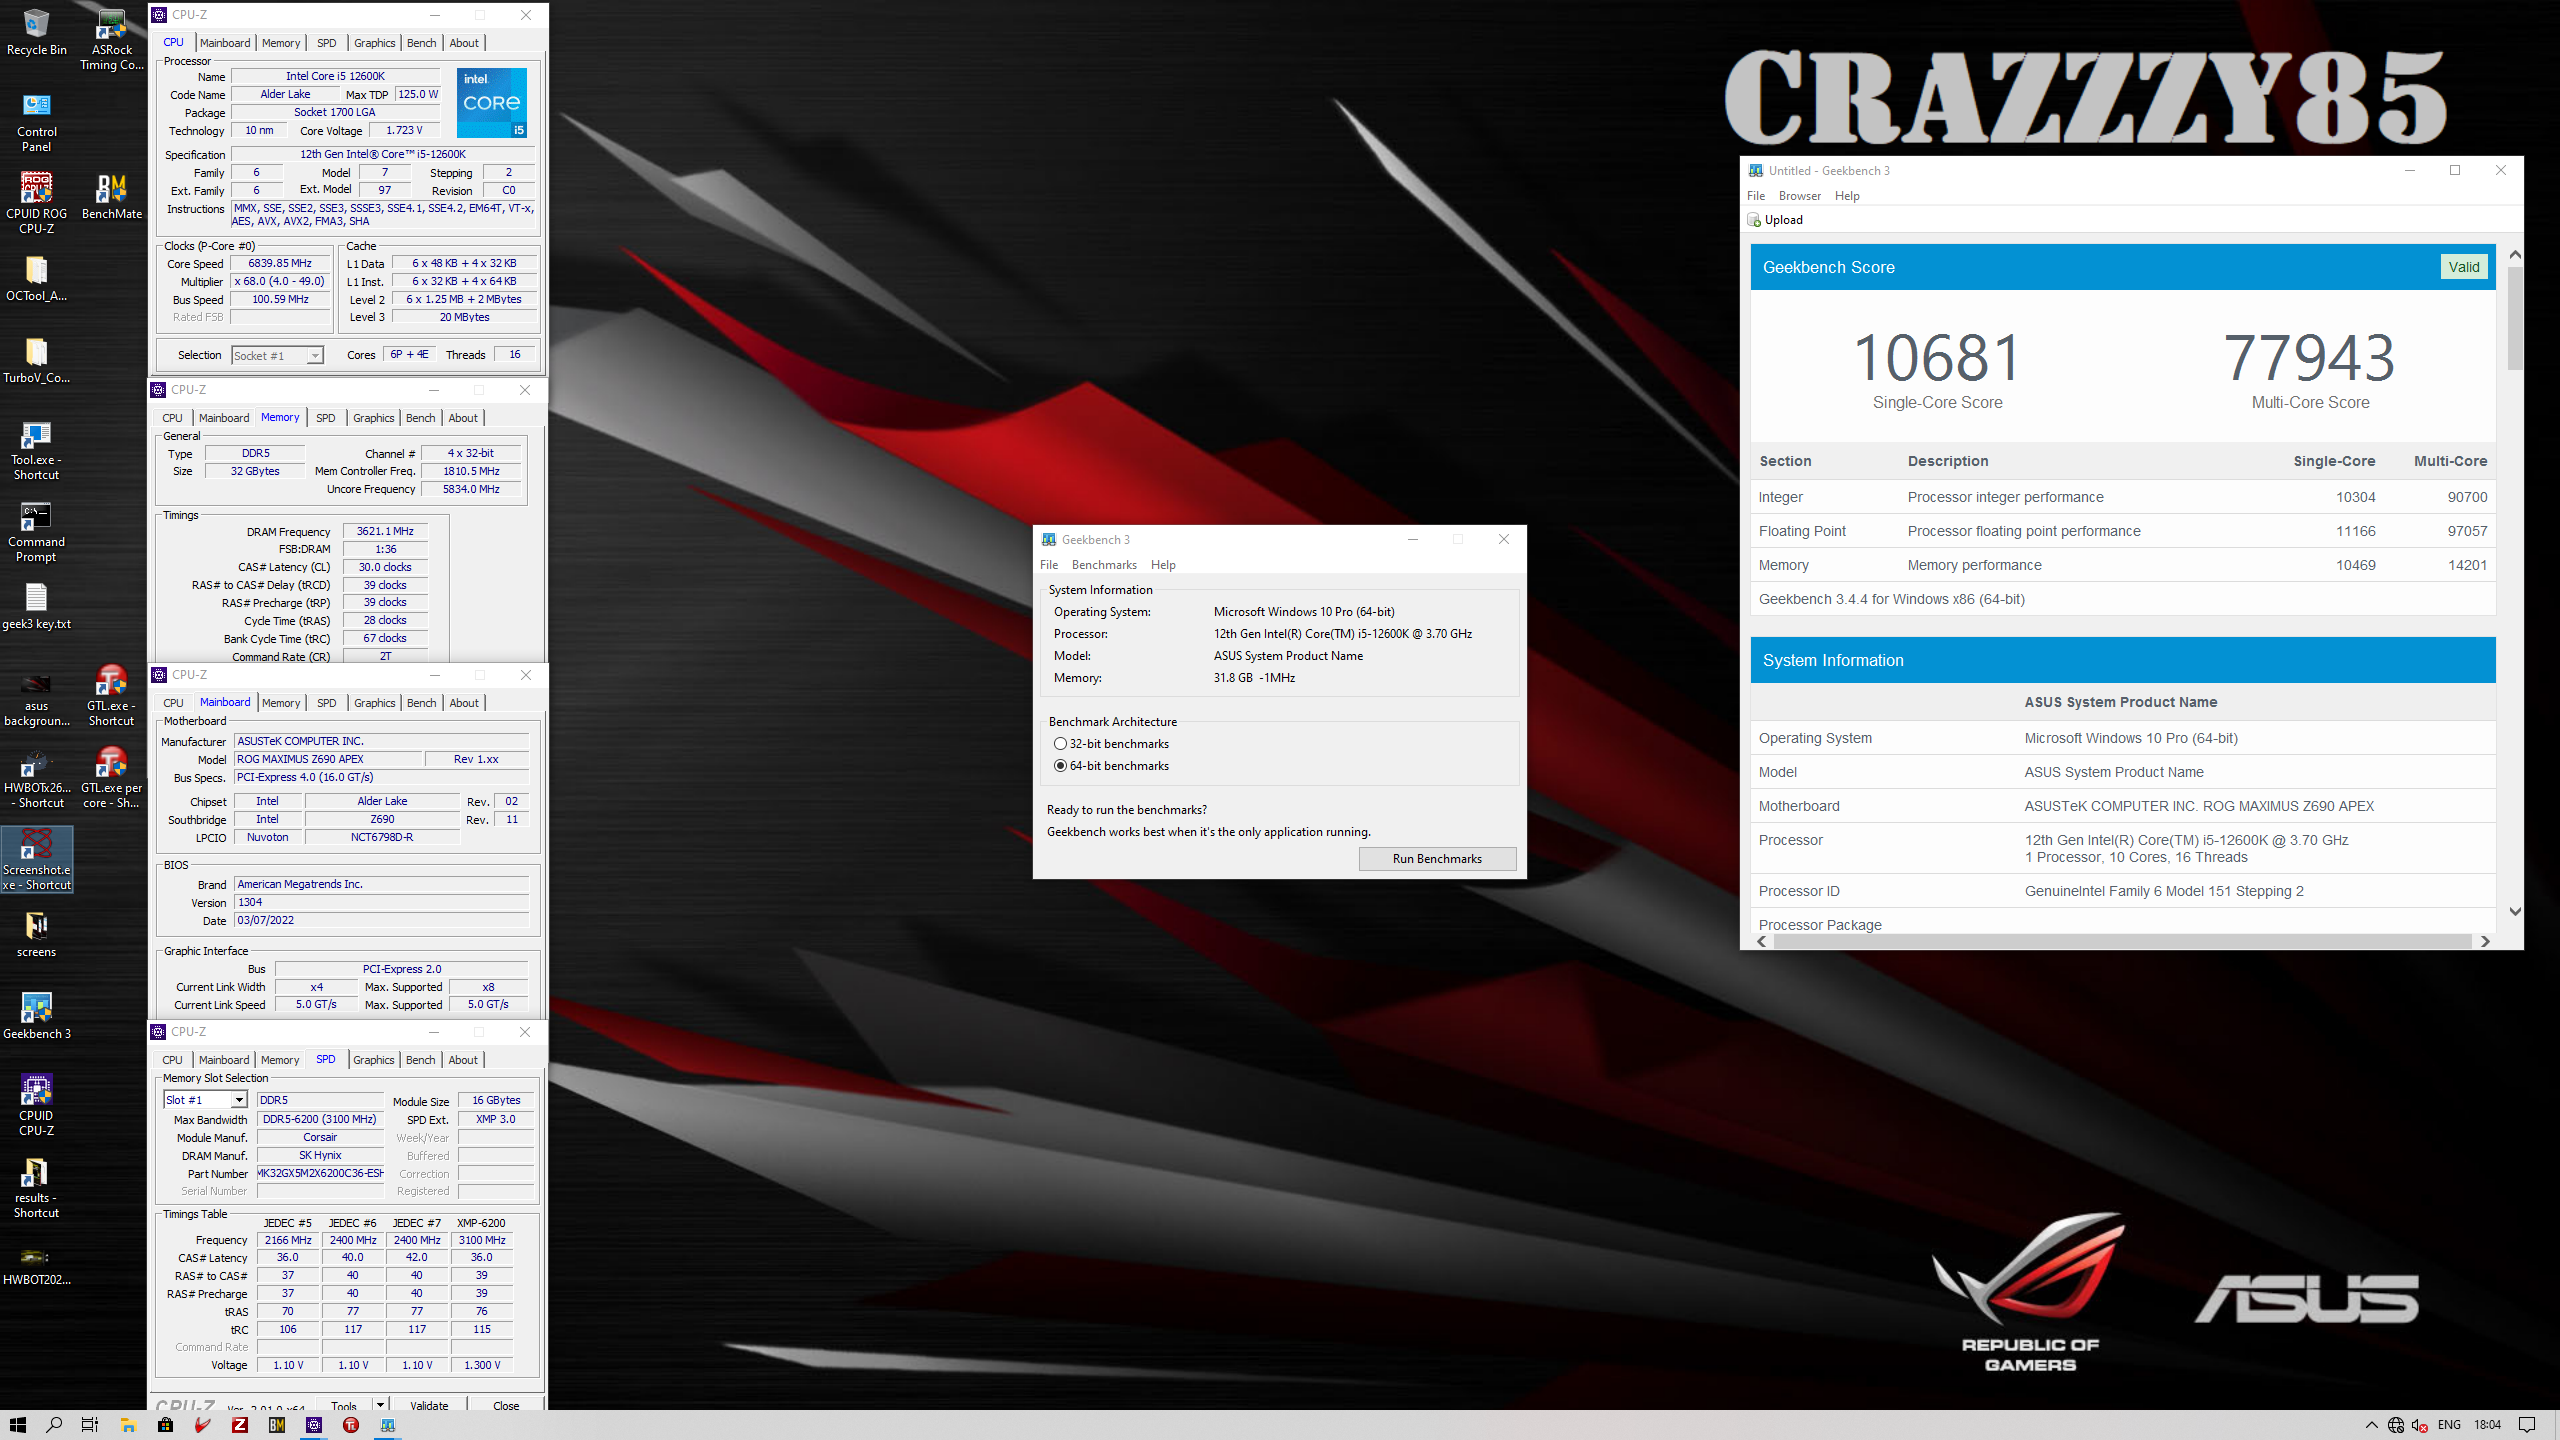Open the OCTool_A folder icon
Screen dimensions: 2560x1440
[x=36, y=279]
